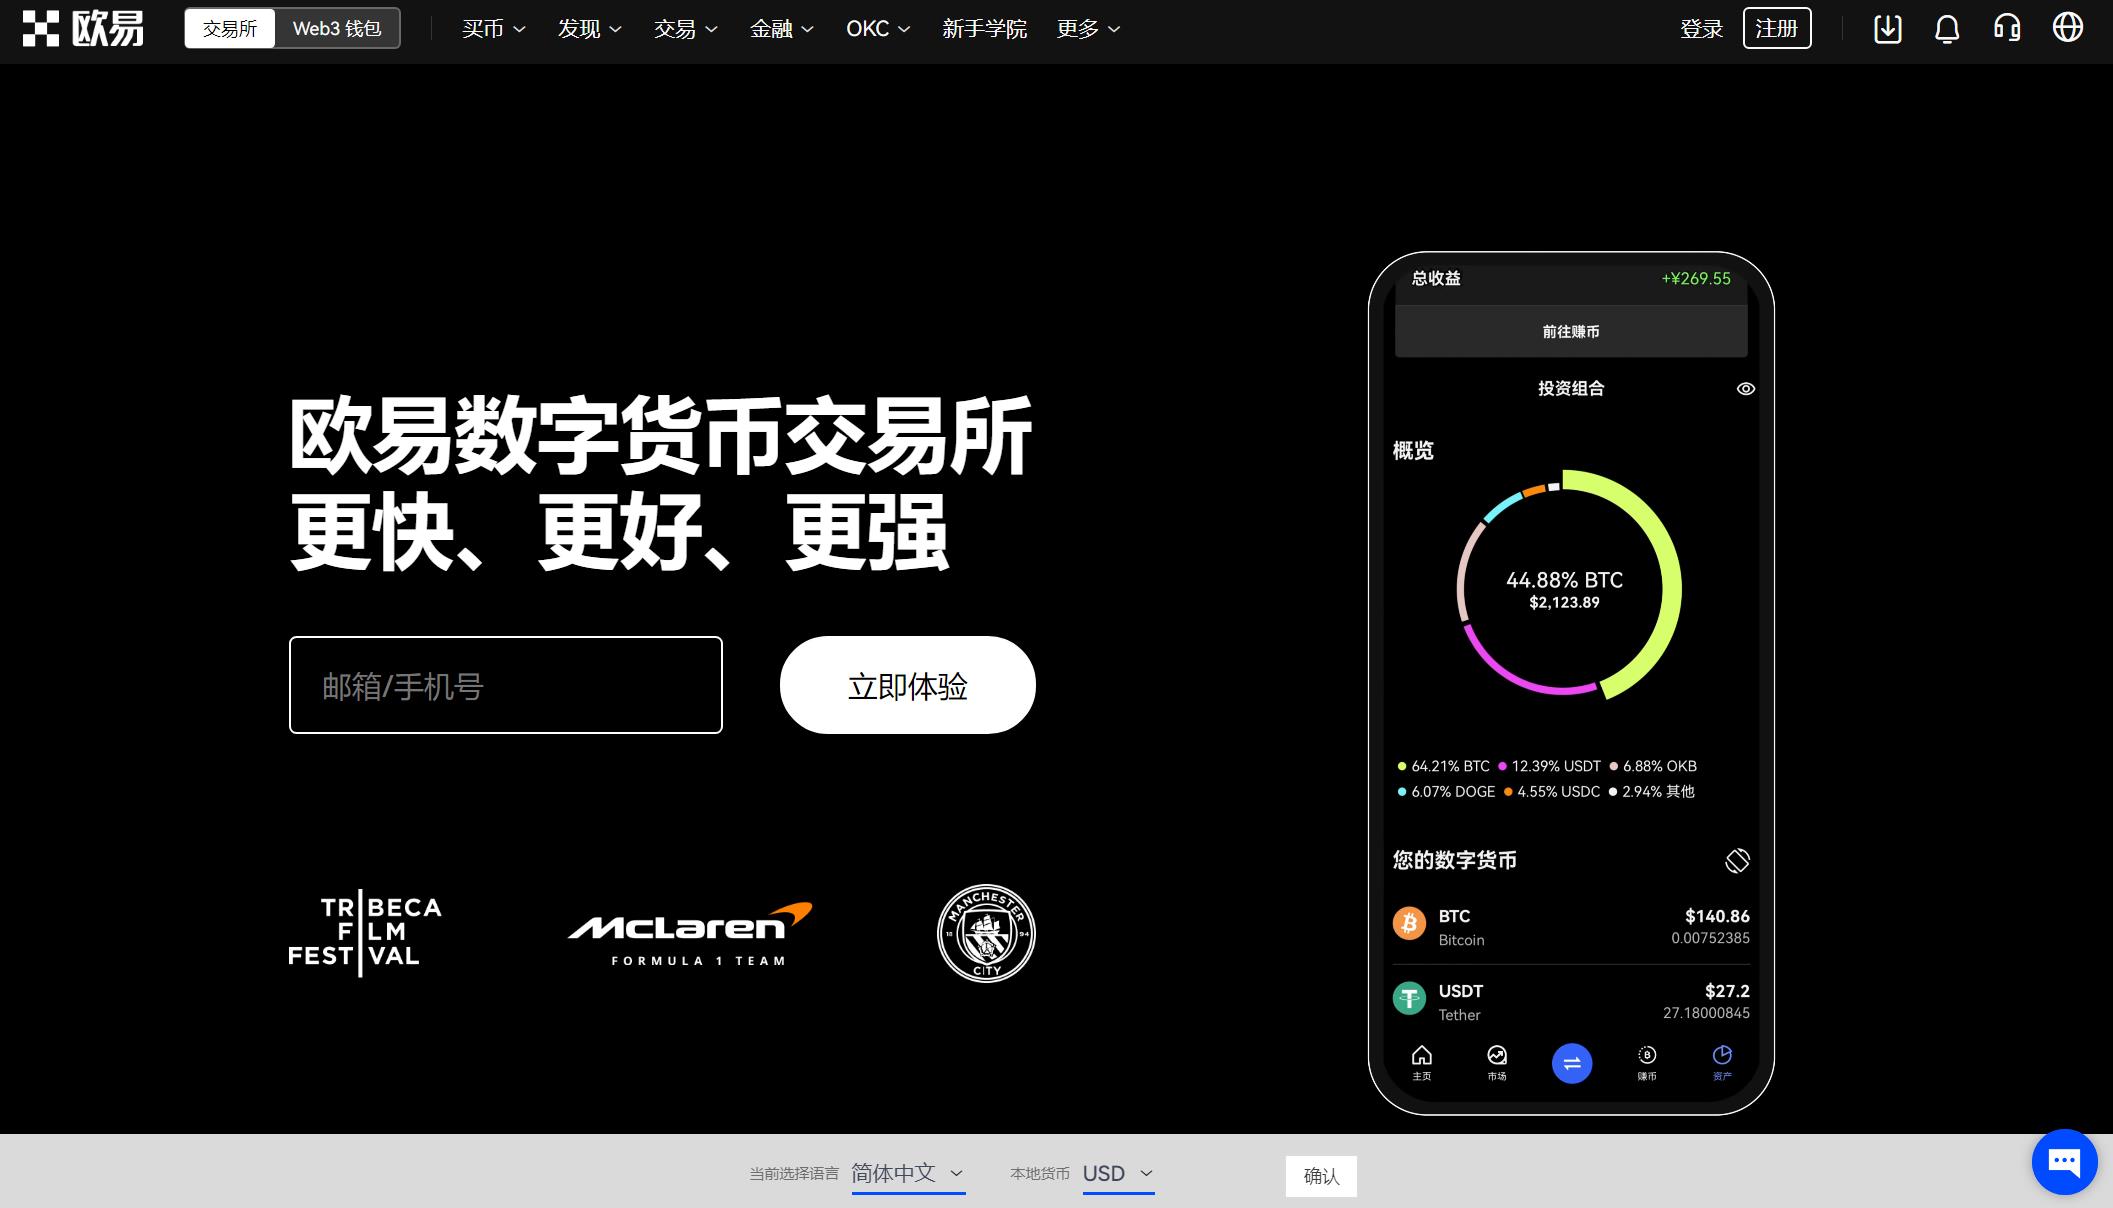
Task: Click the download app icon
Action: [x=1884, y=28]
